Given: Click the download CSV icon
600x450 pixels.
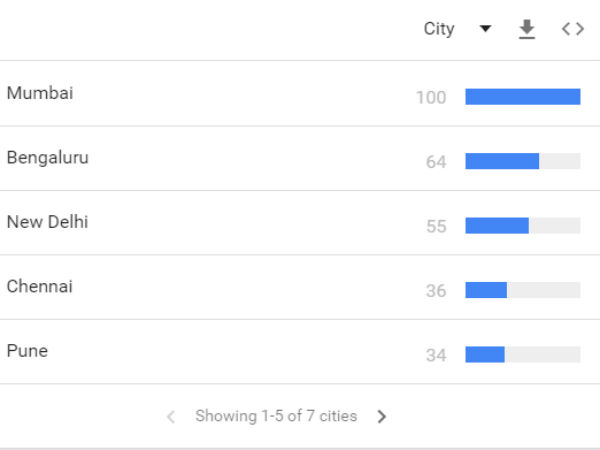Looking at the screenshot, I should pos(527,30).
